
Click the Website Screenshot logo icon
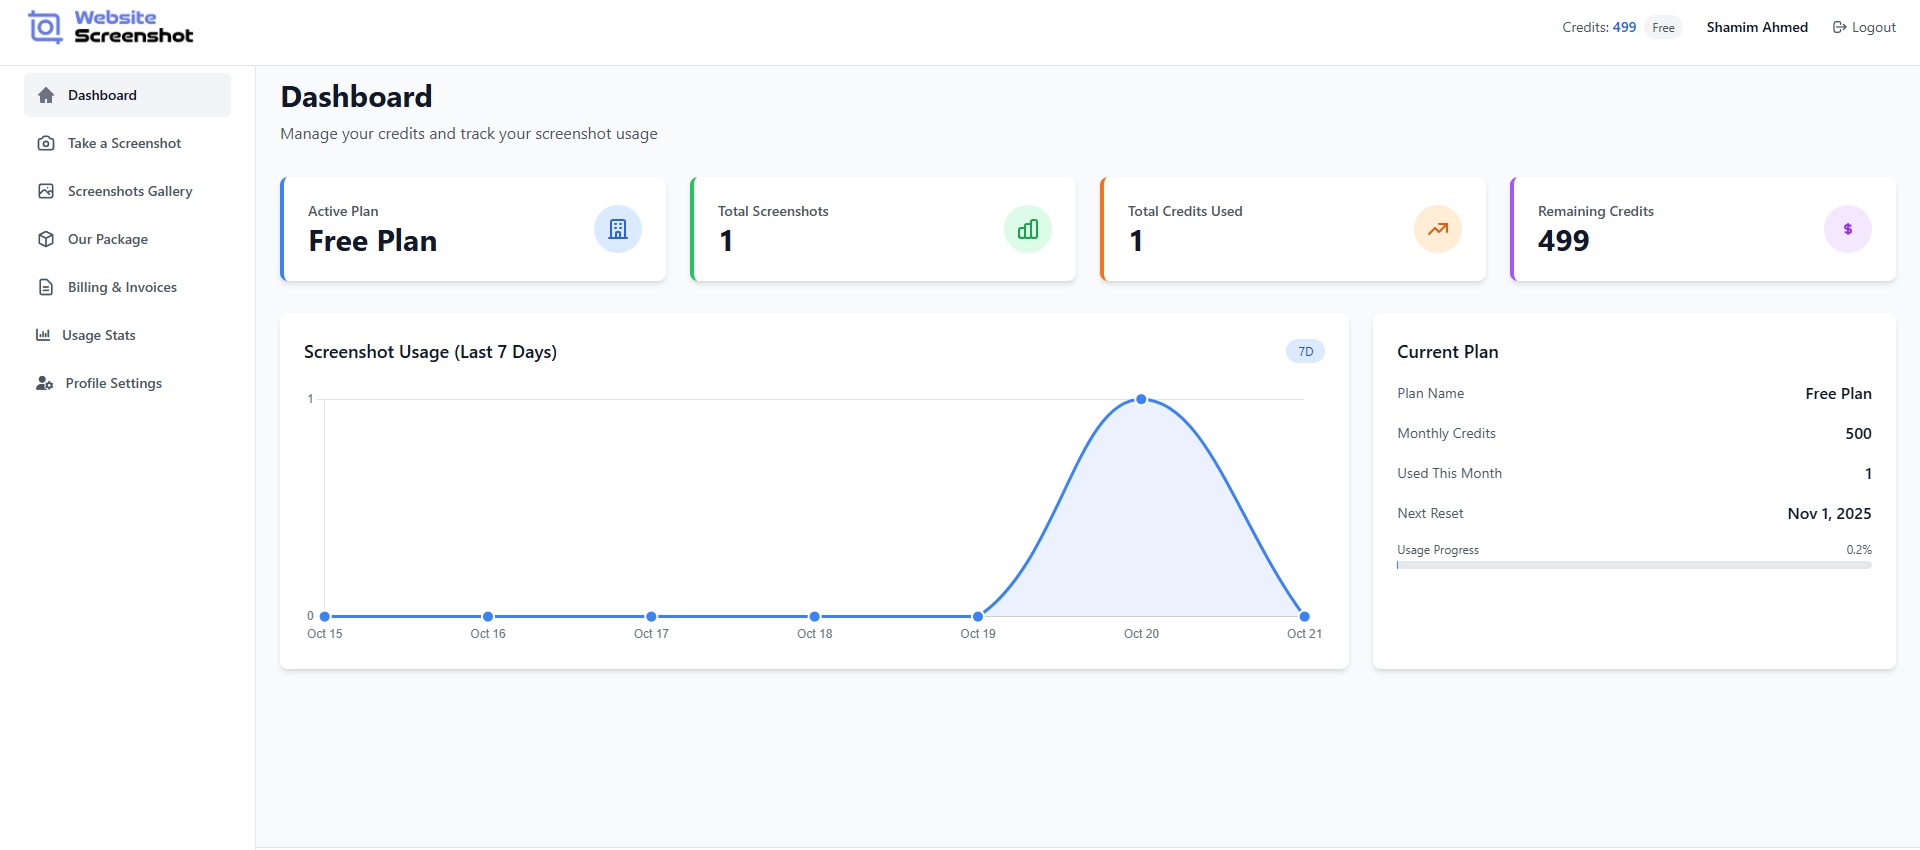tap(45, 27)
